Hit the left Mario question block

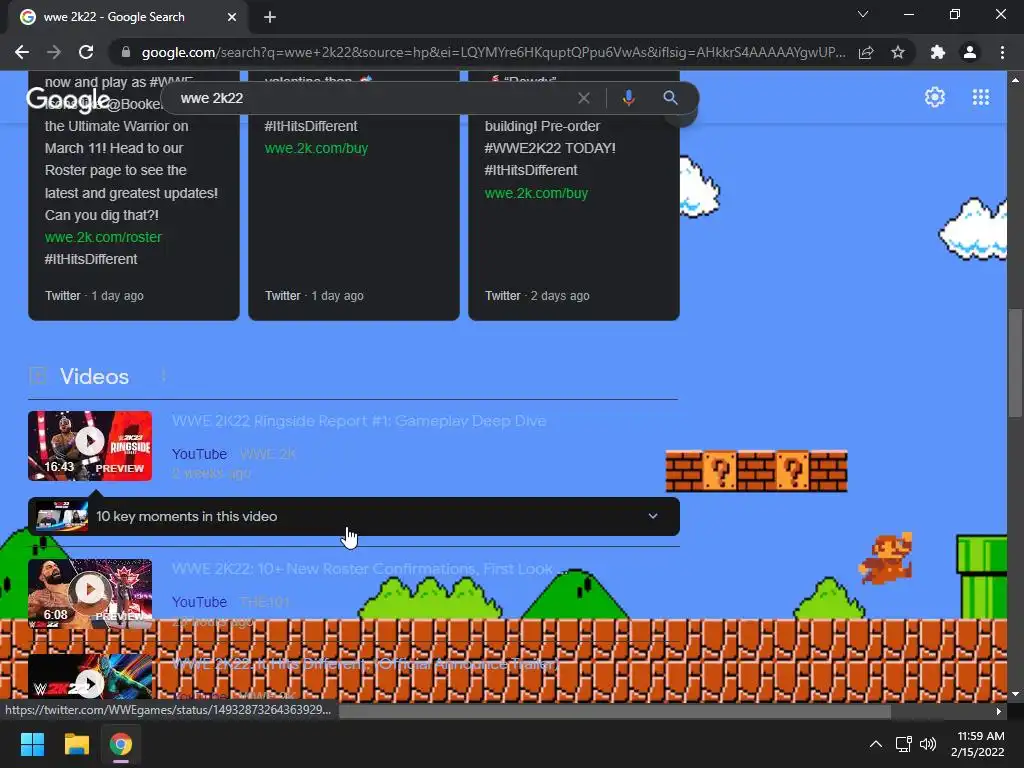click(720, 471)
